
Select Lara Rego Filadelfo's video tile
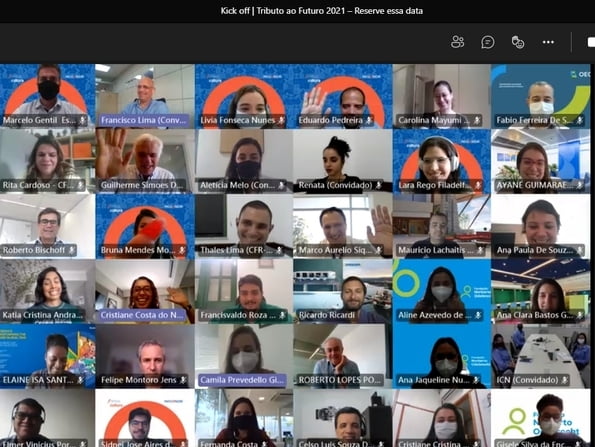click(x=441, y=161)
